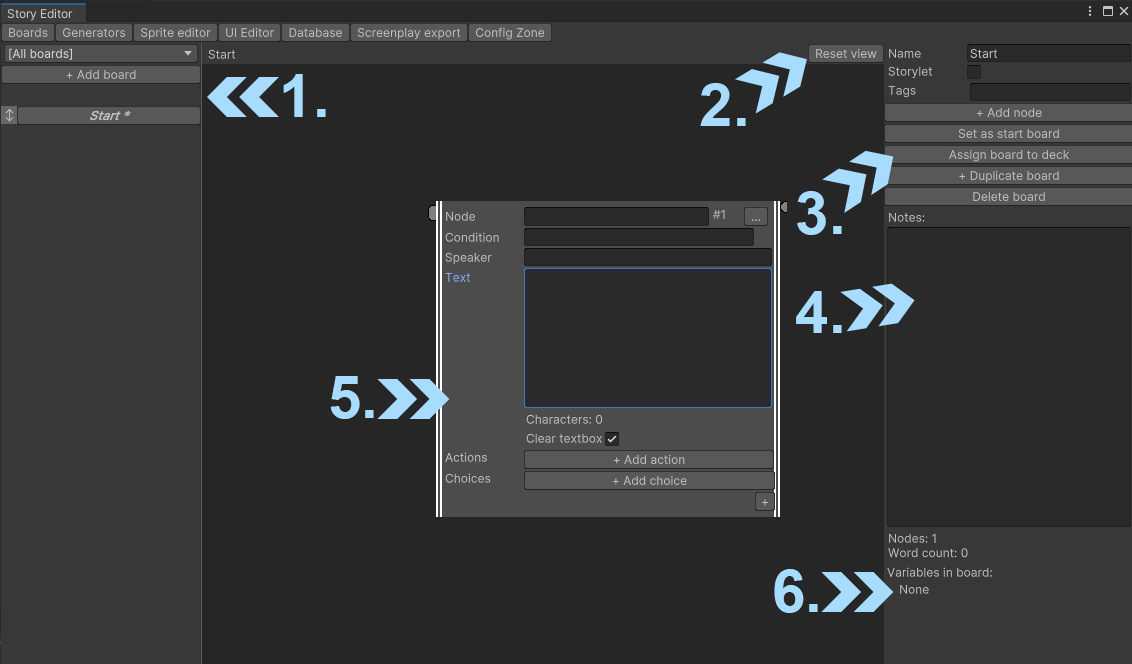This screenshot has width=1132, height=664.
Task: Open the node options ellipsis button
Action: [755, 217]
